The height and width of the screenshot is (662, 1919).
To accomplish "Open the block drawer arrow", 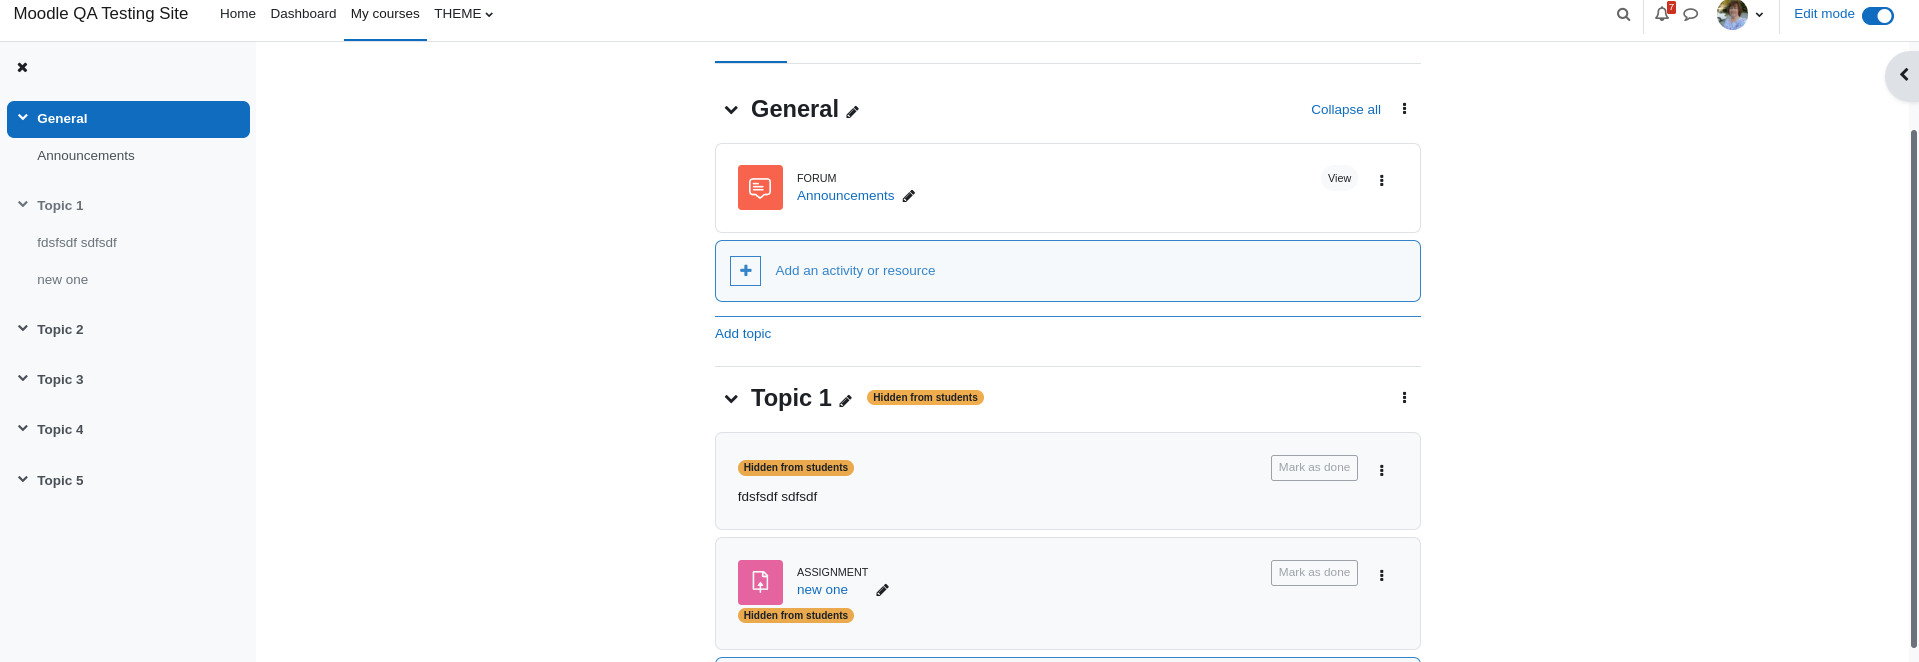I will click(1903, 75).
